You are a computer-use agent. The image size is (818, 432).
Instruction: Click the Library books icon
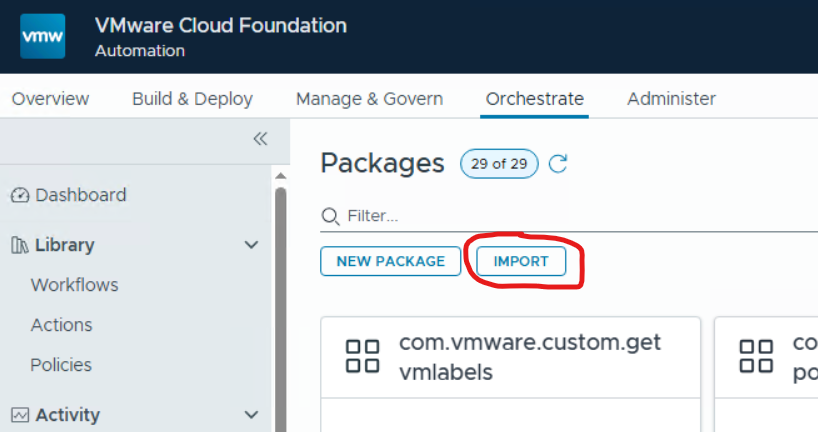(20, 245)
